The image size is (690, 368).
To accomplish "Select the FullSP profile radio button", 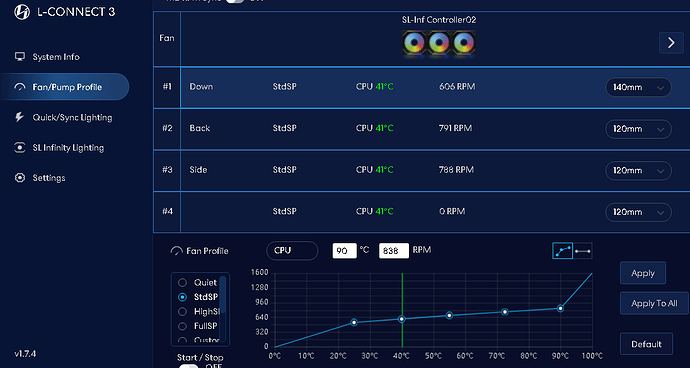I will (182, 326).
